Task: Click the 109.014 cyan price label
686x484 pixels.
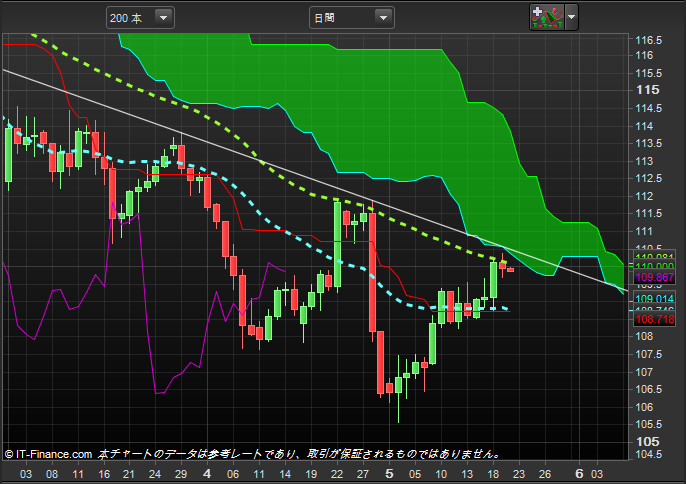Action: (654, 298)
